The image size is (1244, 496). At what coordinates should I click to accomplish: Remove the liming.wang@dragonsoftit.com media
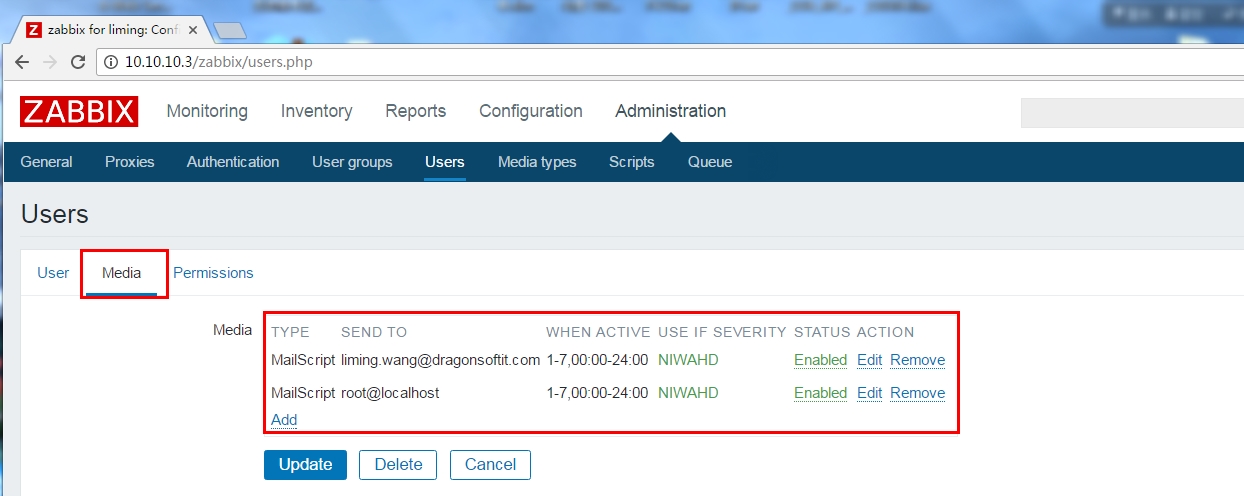point(917,360)
